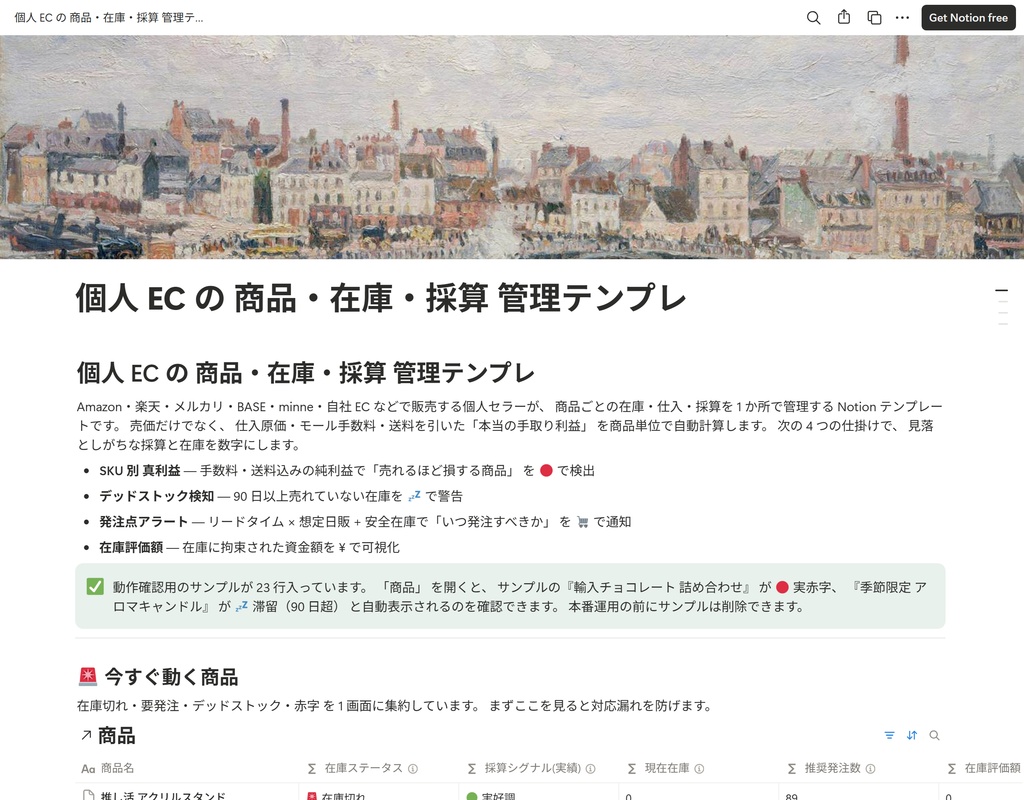Click the red circle emoji in the callout
Screen dimensions: 1024x800
(x=782, y=587)
